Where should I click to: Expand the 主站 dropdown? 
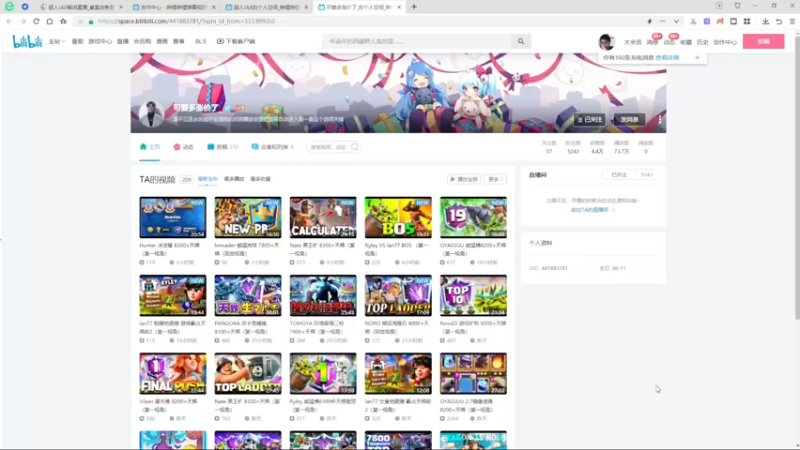pos(57,41)
